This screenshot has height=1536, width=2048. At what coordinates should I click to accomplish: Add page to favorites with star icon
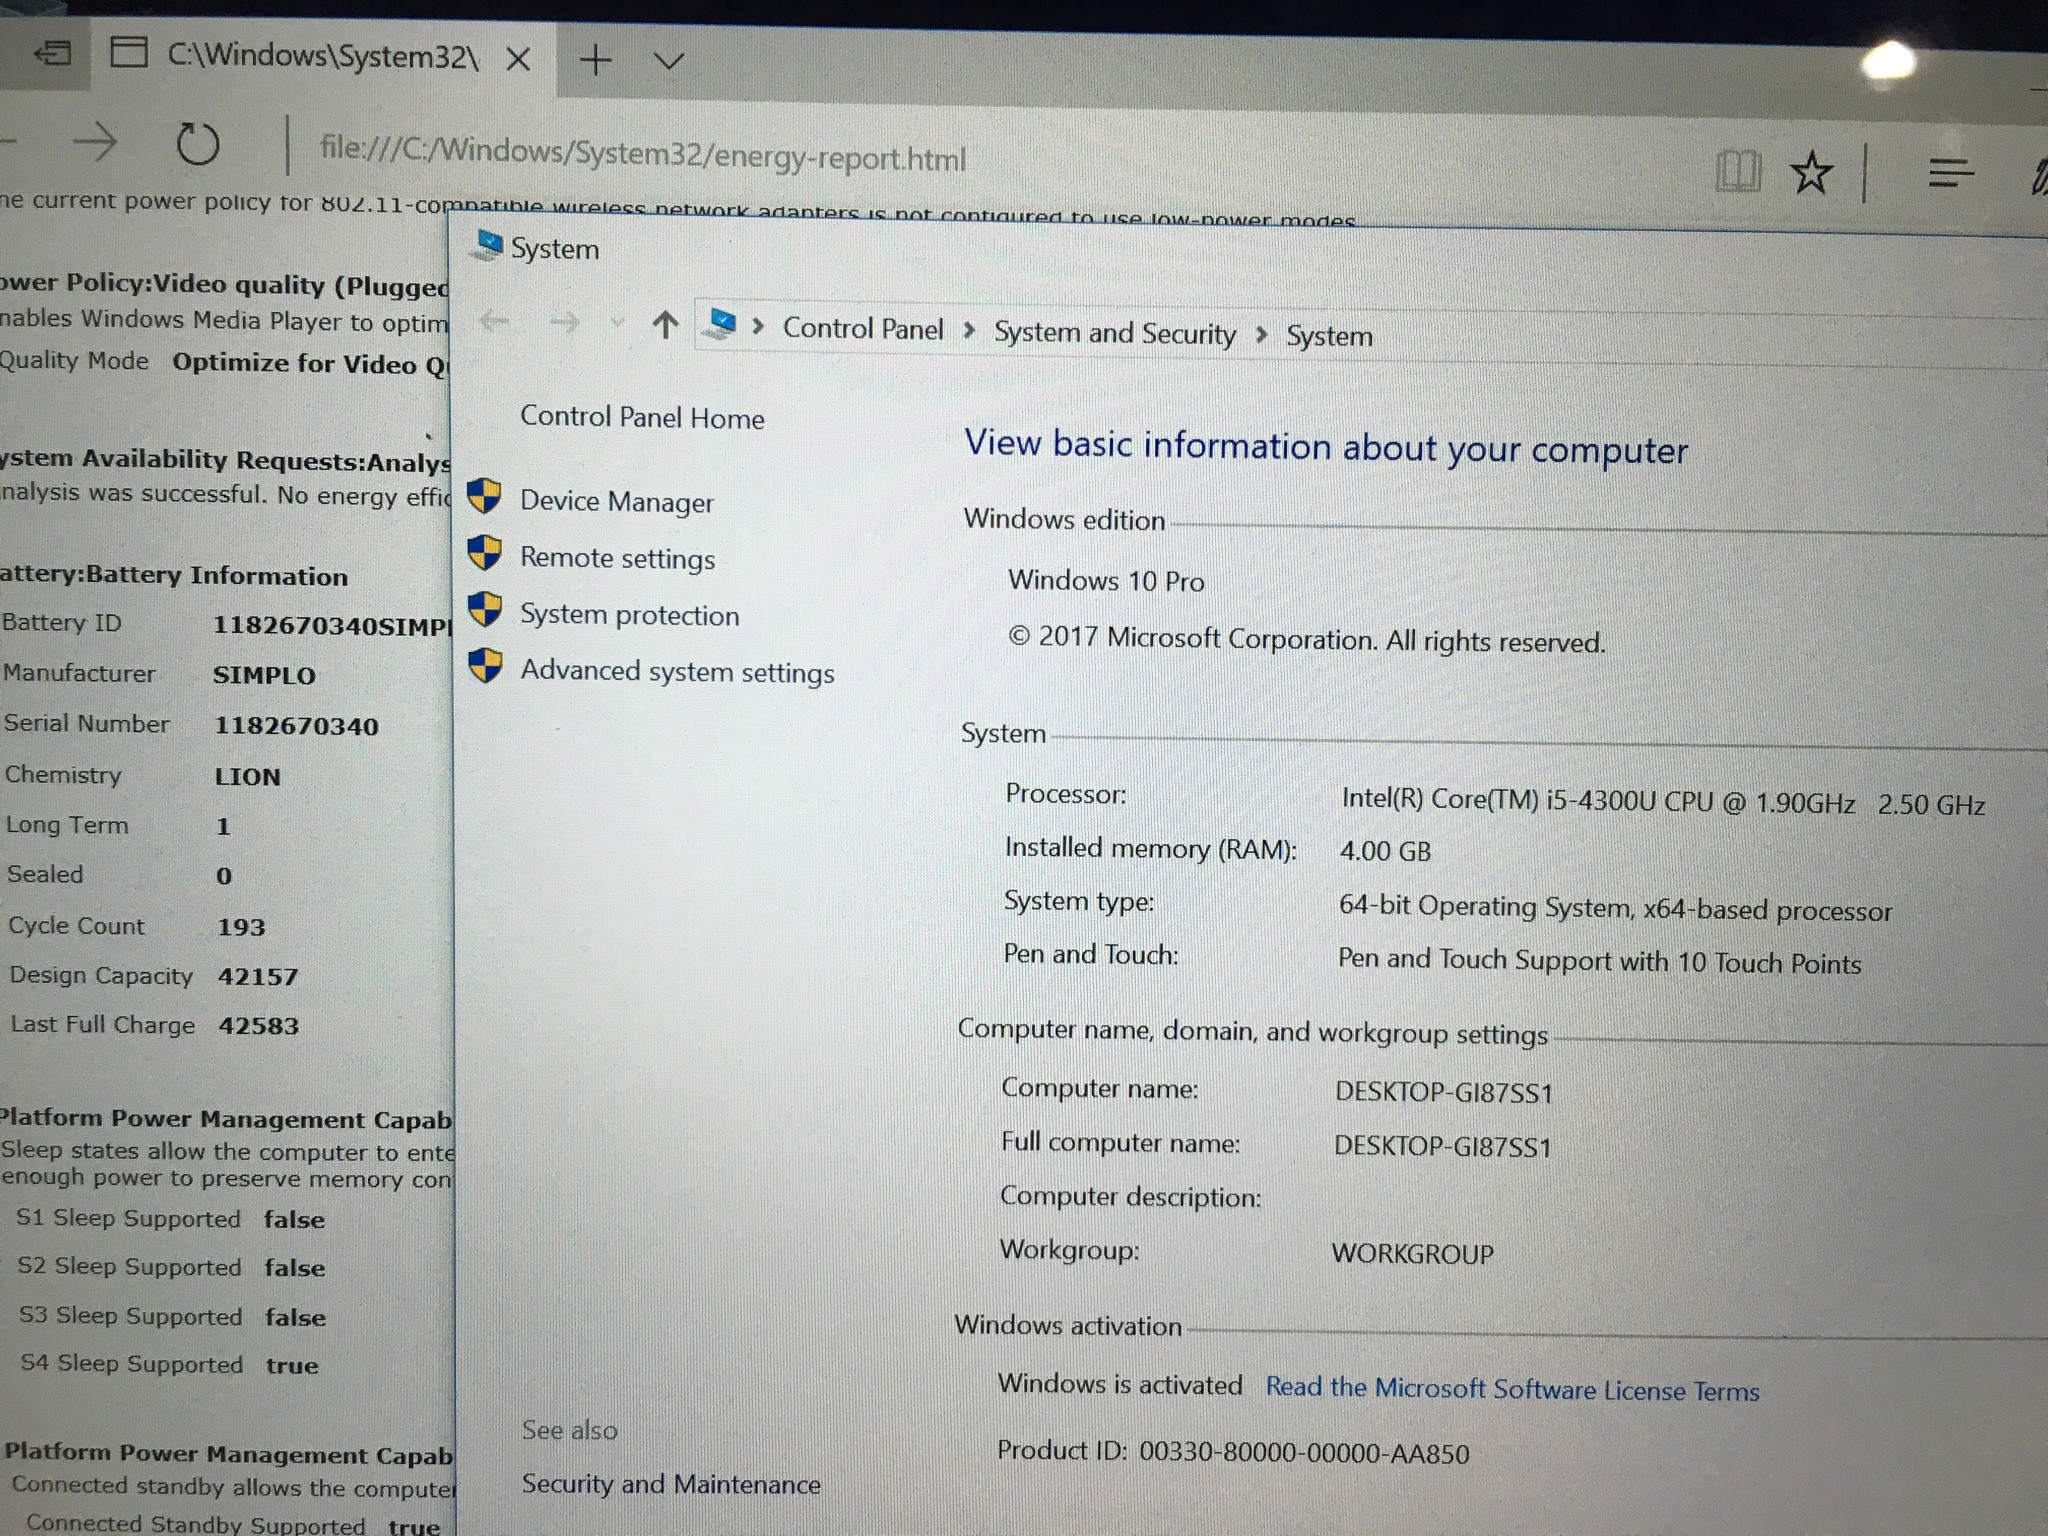[1811, 173]
